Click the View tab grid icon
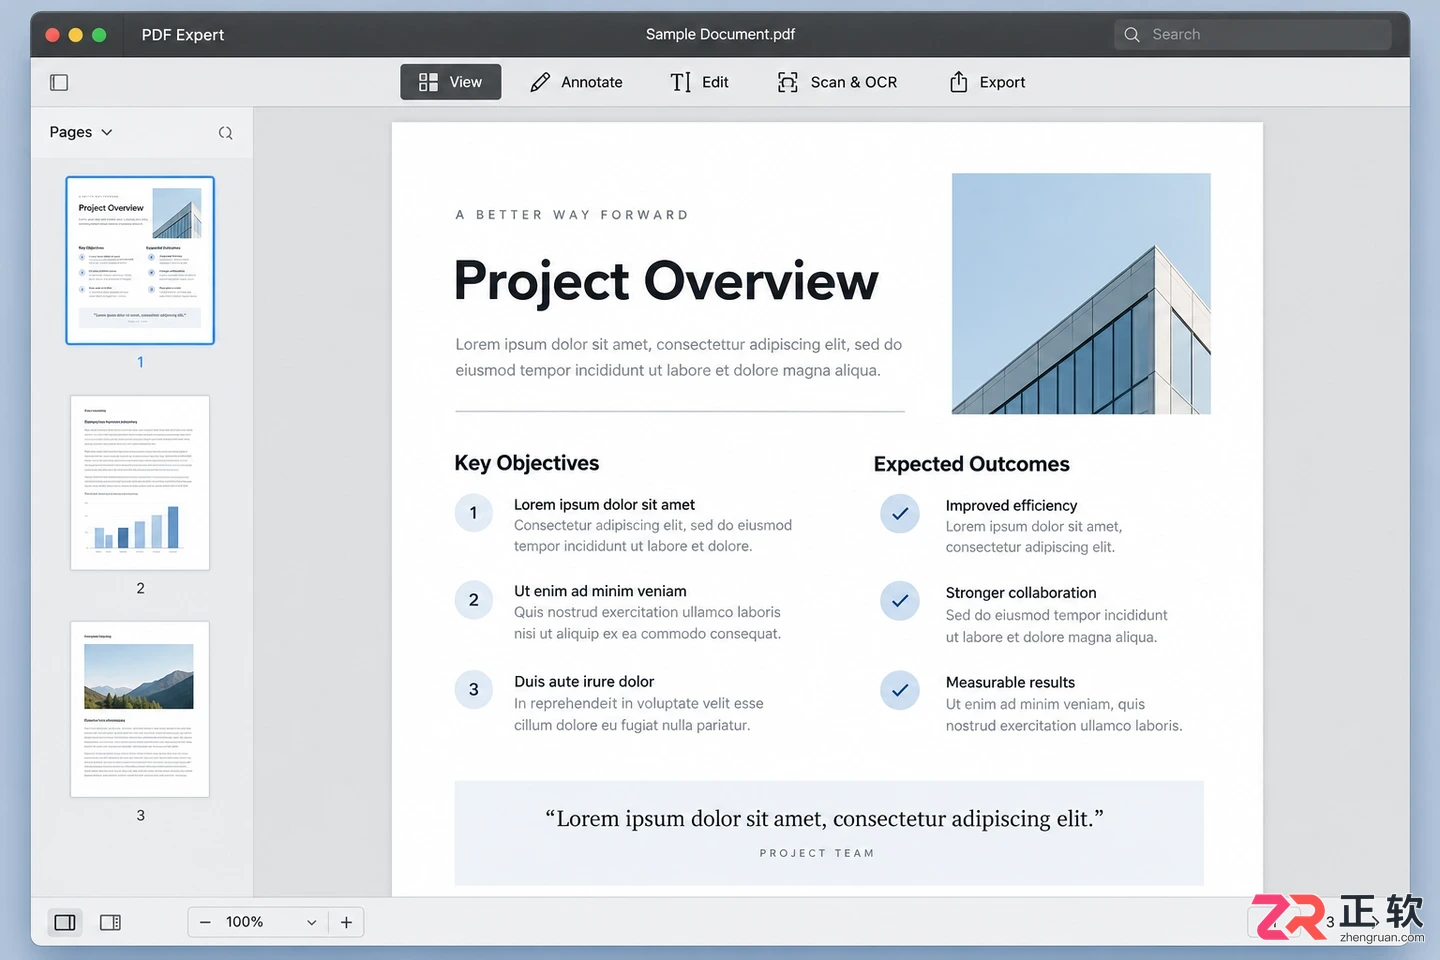 click(x=428, y=82)
